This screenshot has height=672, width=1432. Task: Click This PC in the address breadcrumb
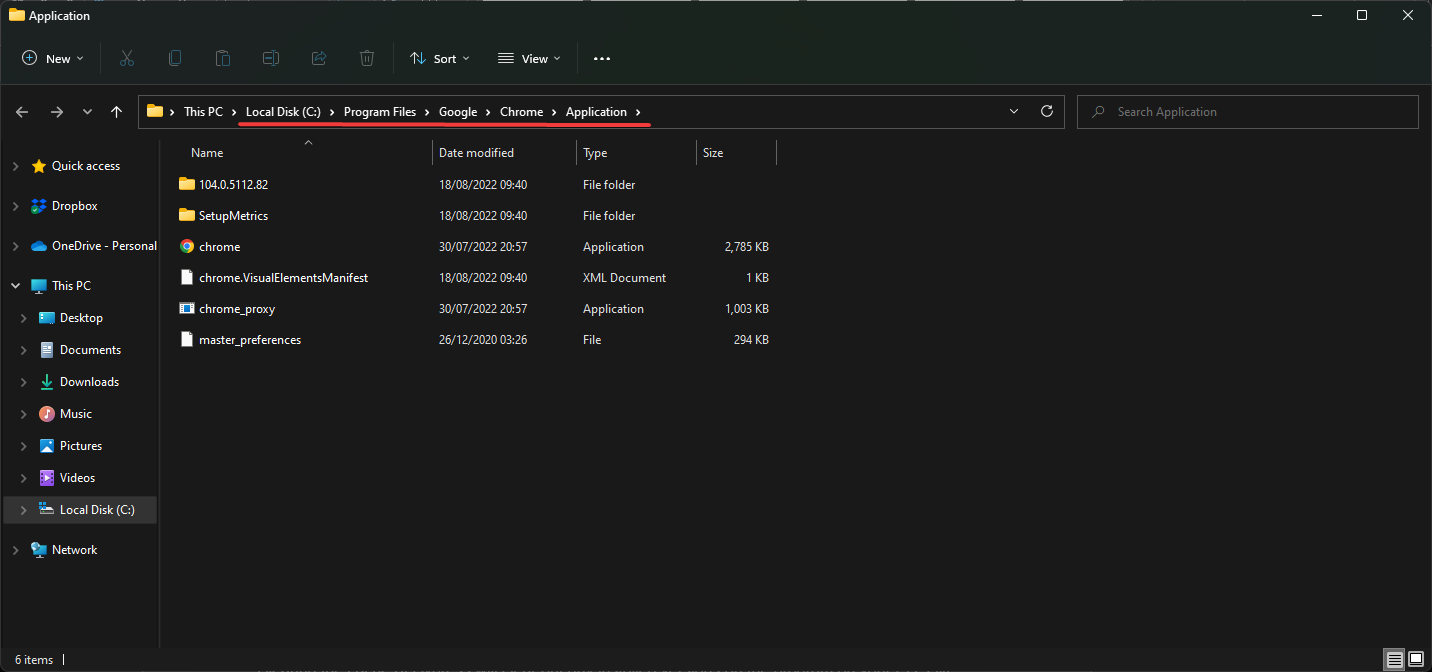tap(203, 112)
